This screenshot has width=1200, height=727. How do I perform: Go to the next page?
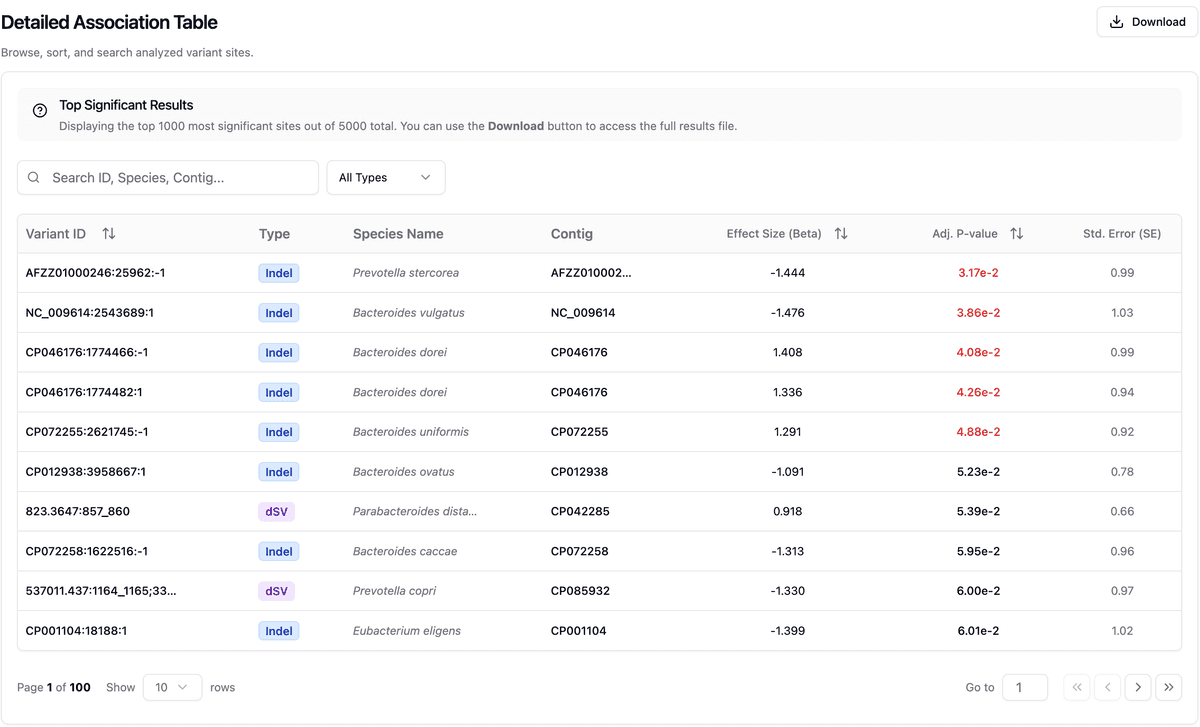tap(1137, 687)
